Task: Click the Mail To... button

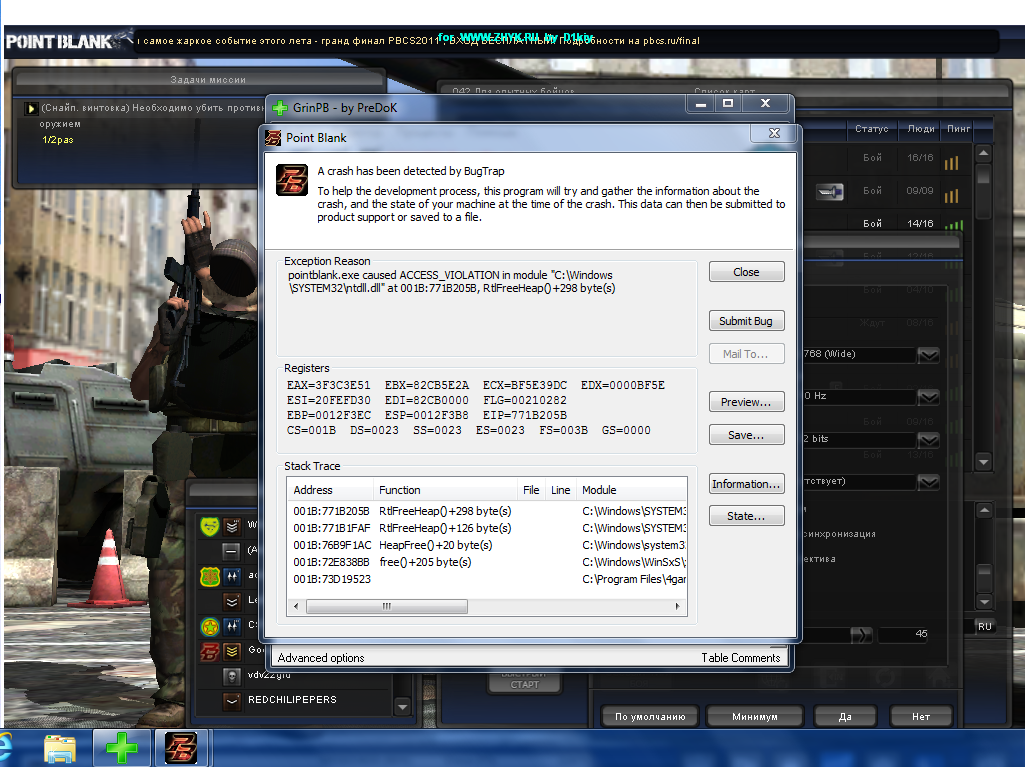Action: click(x=747, y=354)
